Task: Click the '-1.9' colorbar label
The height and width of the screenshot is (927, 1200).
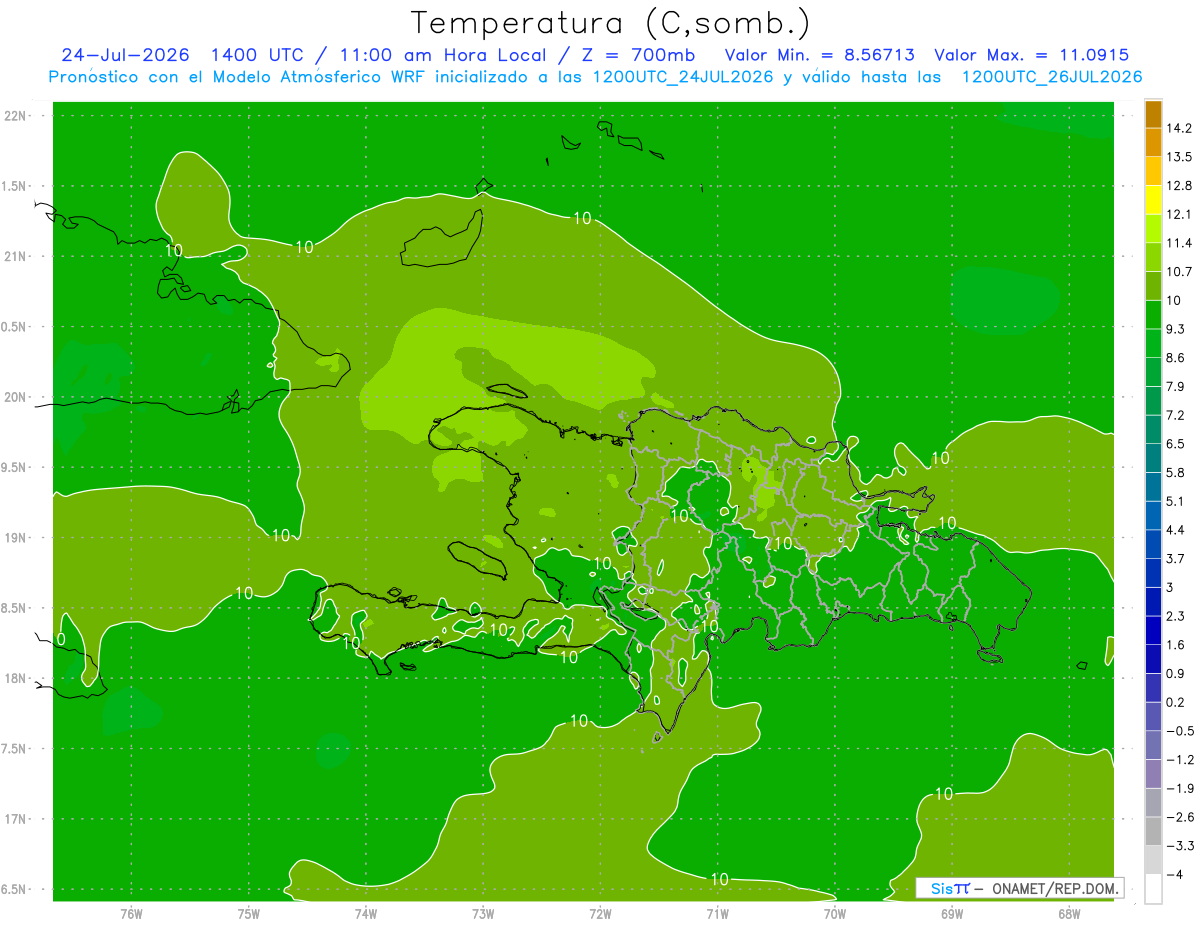Action: (x=1179, y=788)
